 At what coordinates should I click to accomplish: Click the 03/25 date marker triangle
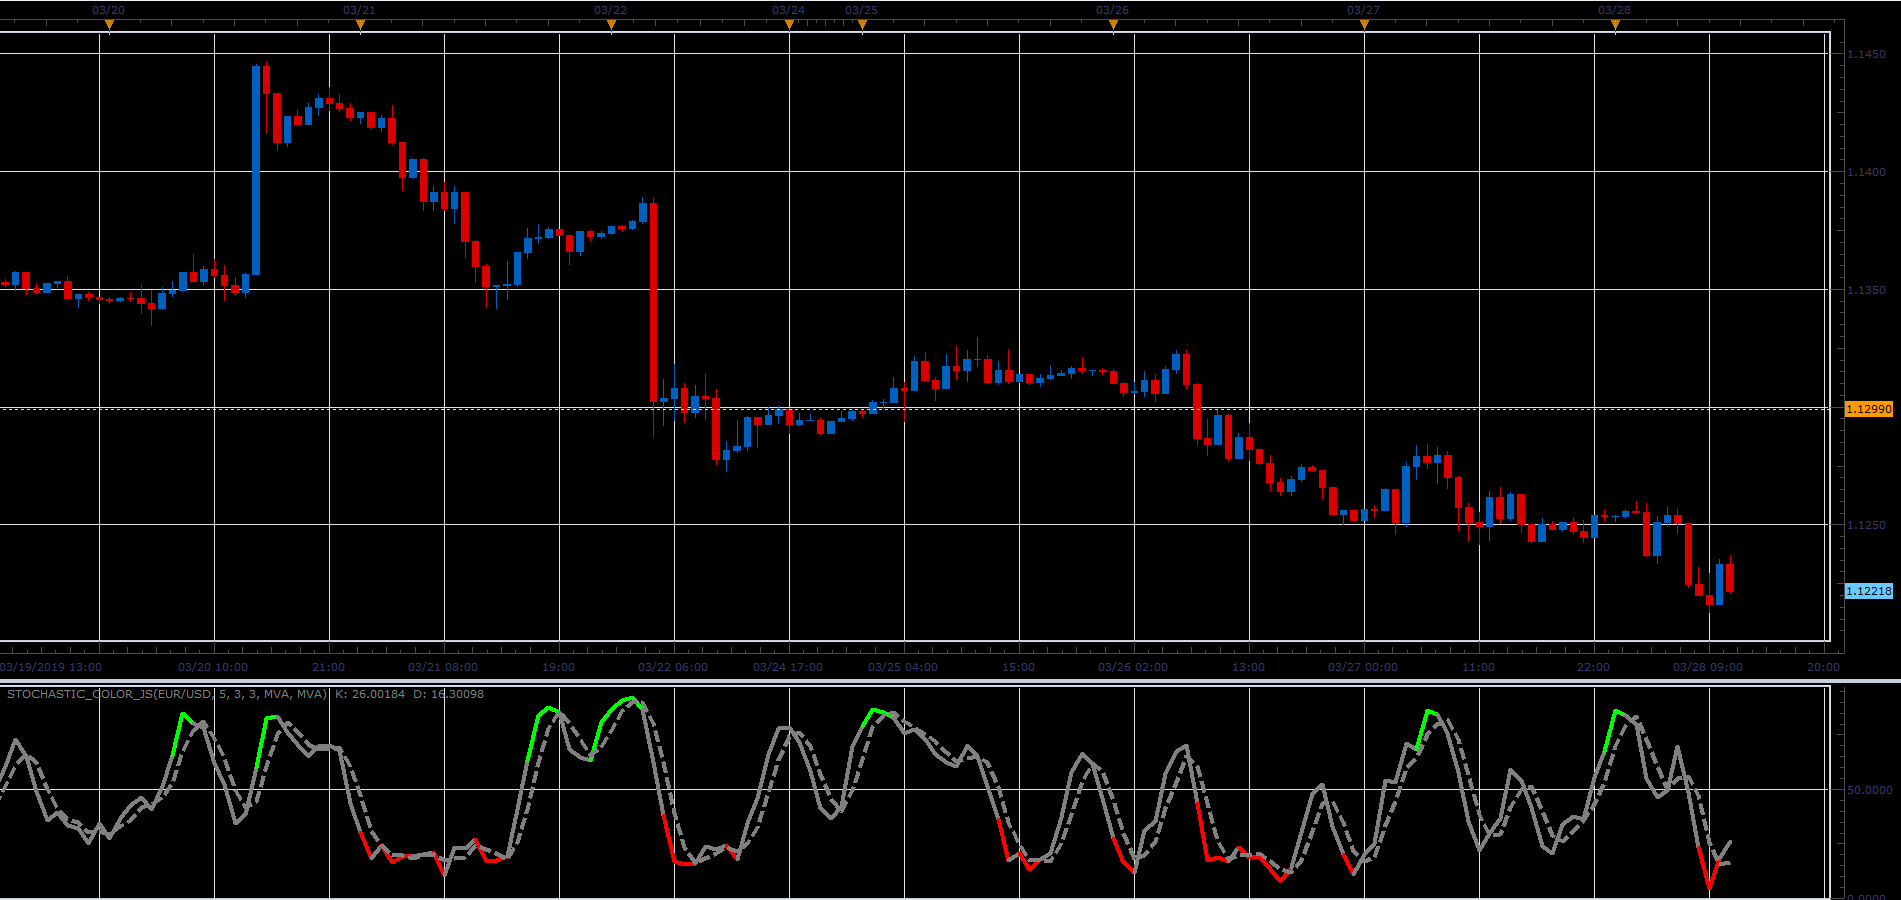coord(862,26)
